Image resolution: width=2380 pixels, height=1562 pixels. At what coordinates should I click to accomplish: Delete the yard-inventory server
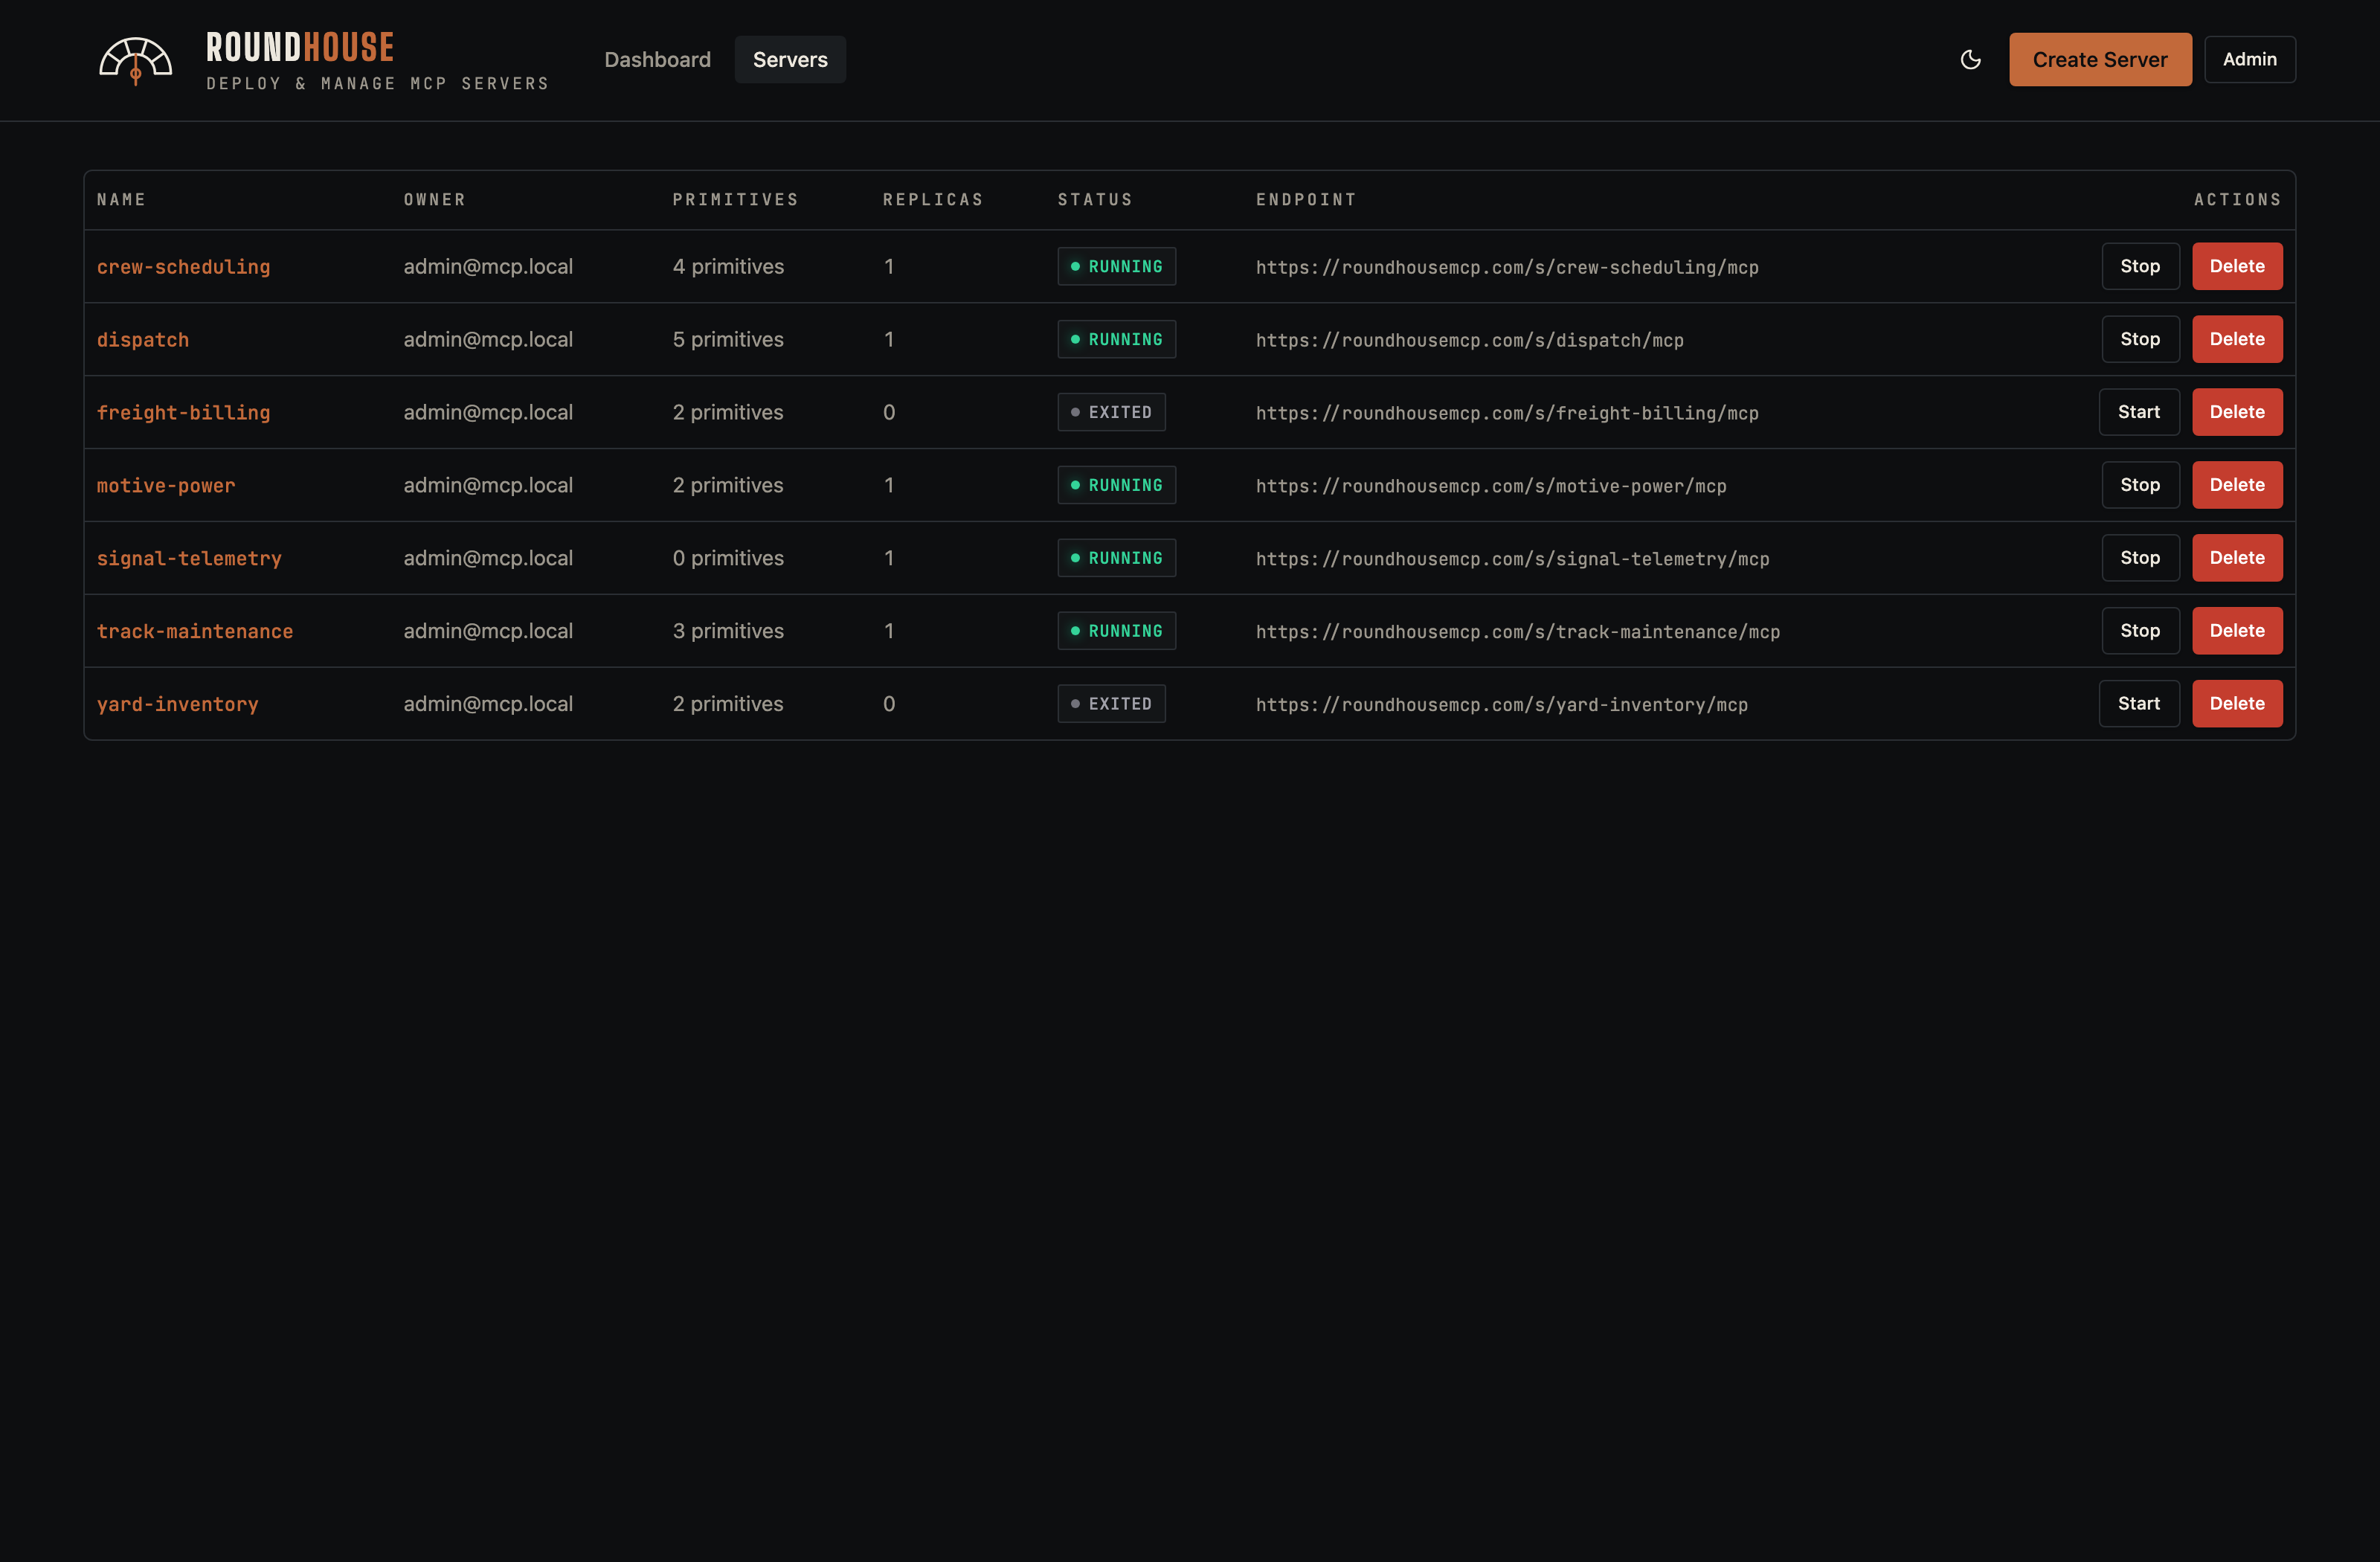[x=2237, y=704]
